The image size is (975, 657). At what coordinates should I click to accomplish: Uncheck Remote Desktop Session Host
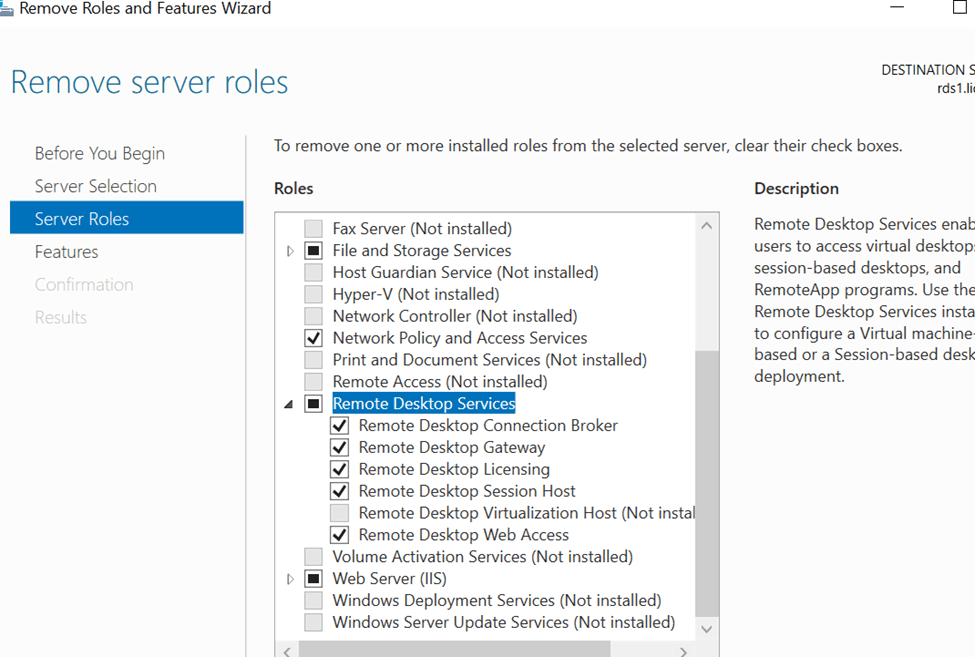click(x=340, y=491)
